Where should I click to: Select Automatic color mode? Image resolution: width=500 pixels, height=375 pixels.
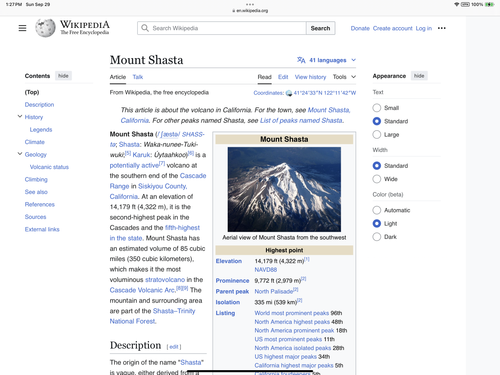[x=377, y=210]
